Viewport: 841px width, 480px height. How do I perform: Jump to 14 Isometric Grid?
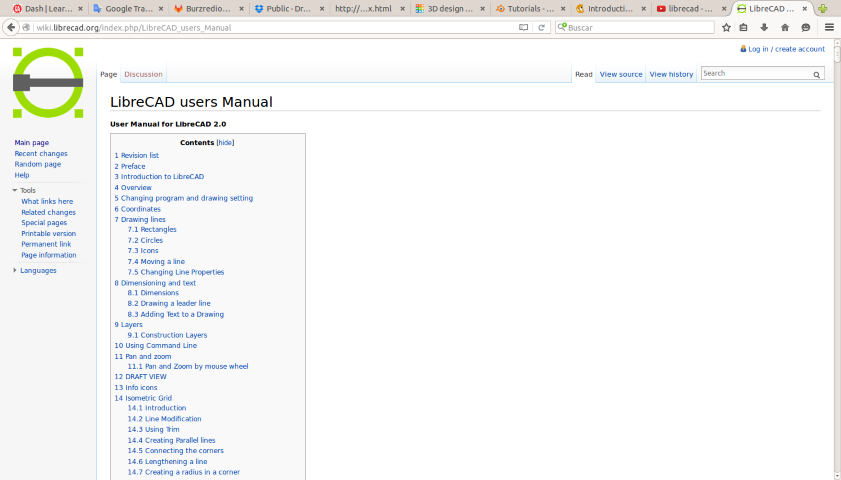pos(143,398)
